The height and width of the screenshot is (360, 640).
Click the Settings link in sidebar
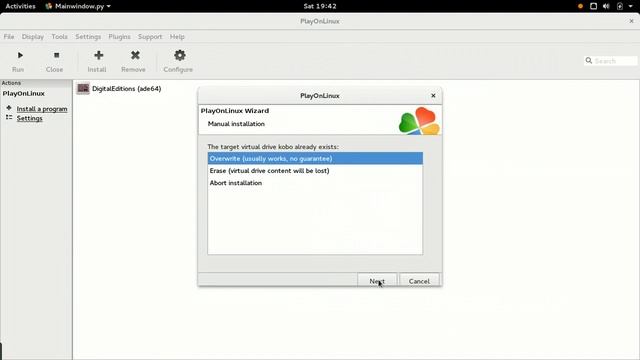click(29, 118)
